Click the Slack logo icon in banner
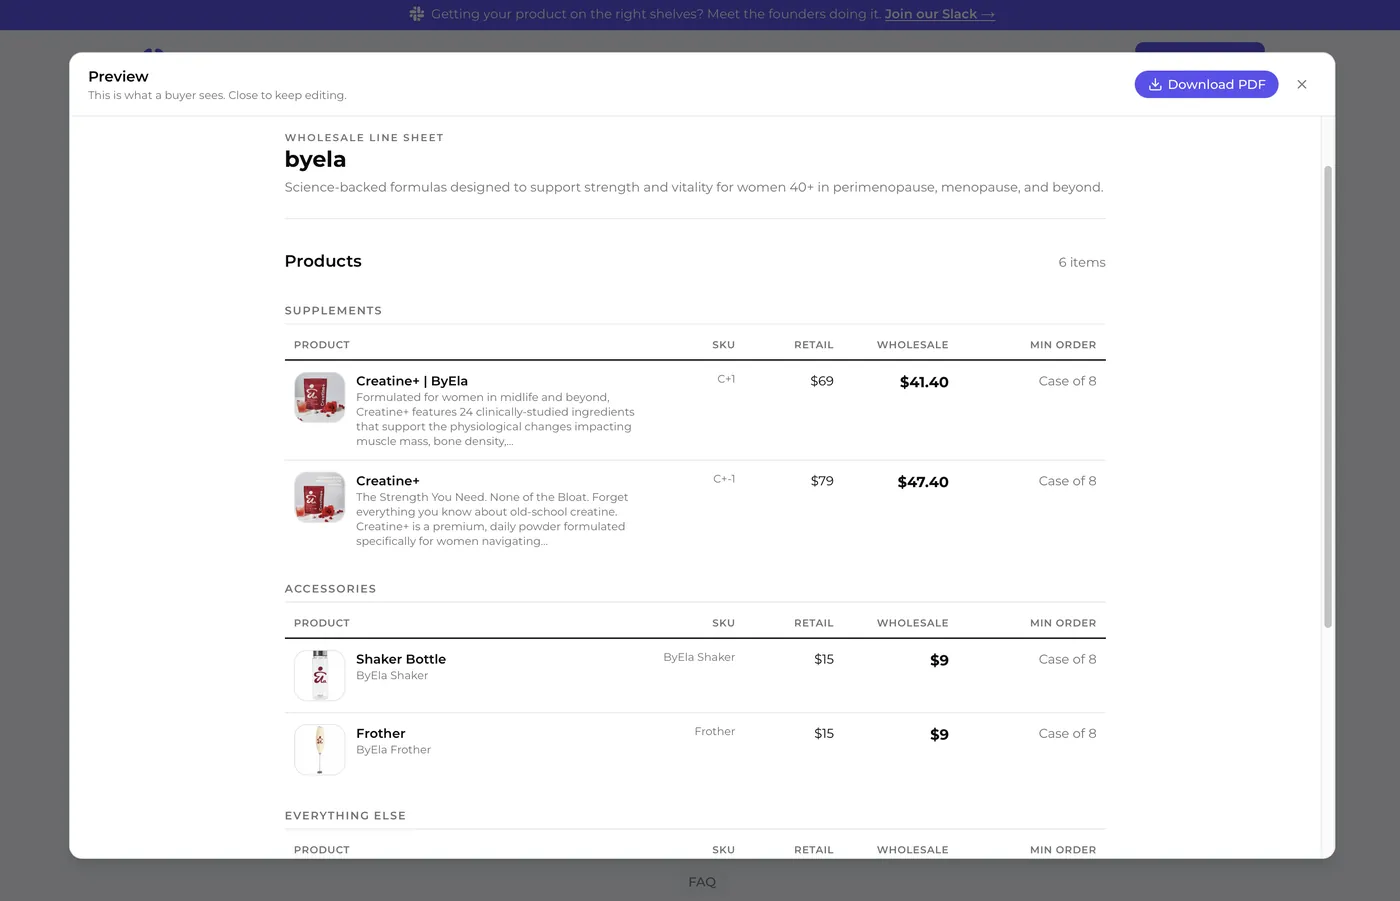The height and width of the screenshot is (901, 1400). tap(417, 14)
